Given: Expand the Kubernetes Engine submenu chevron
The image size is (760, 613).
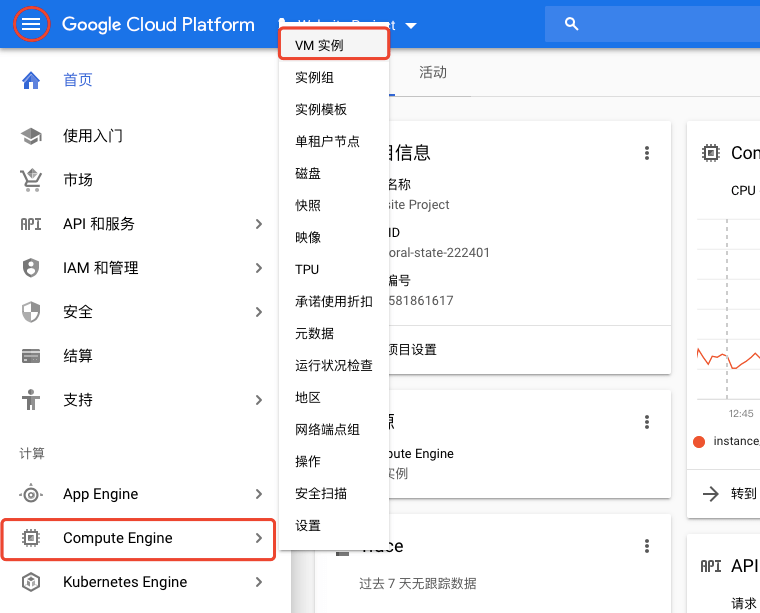Looking at the screenshot, I should (259, 582).
